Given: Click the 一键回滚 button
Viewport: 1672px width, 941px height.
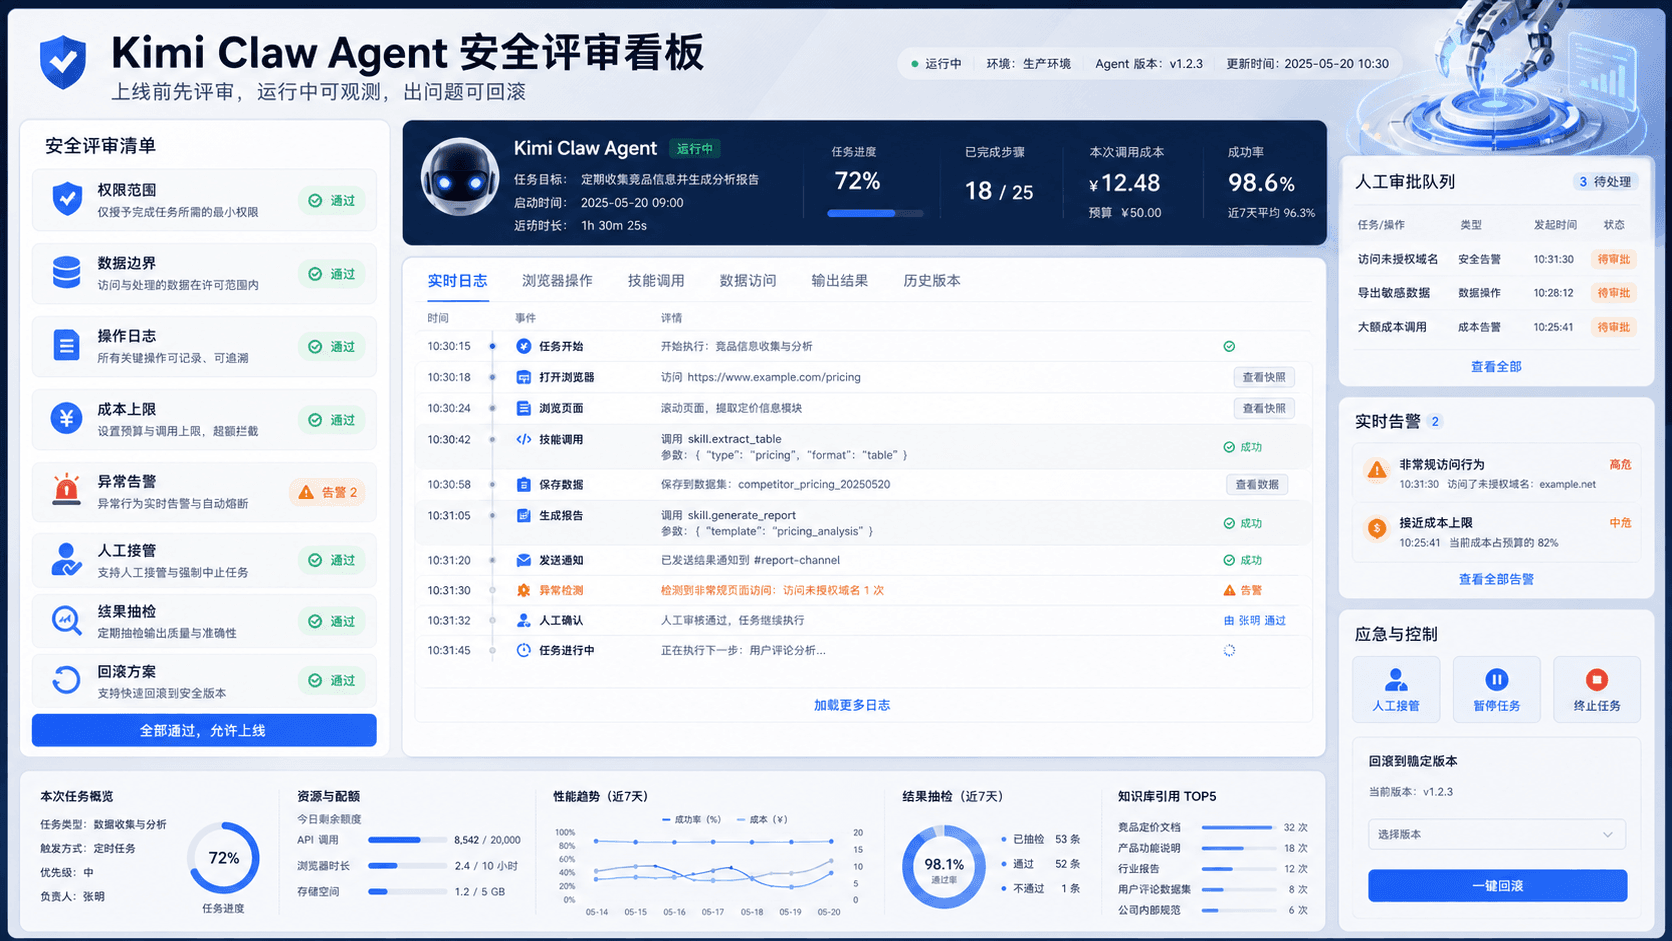Looking at the screenshot, I should point(1497,886).
